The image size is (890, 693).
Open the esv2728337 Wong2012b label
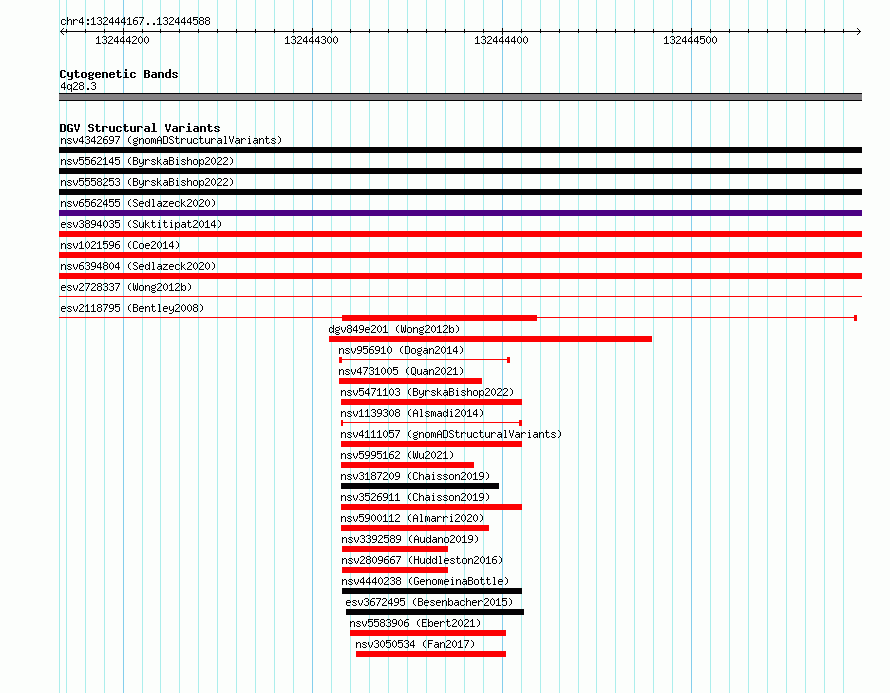coord(126,287)
